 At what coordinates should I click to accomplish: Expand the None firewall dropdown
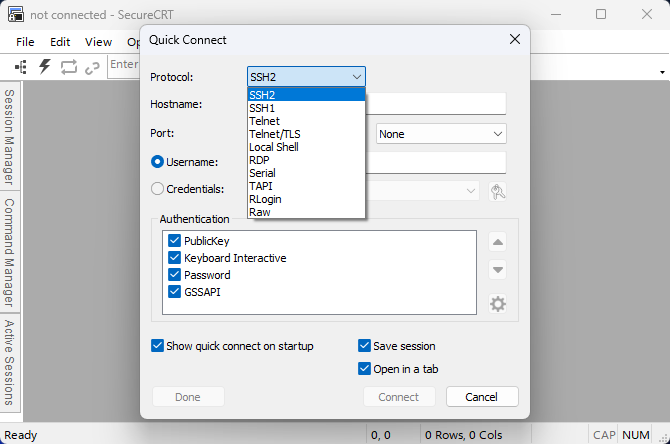click(x=441, y=134)
